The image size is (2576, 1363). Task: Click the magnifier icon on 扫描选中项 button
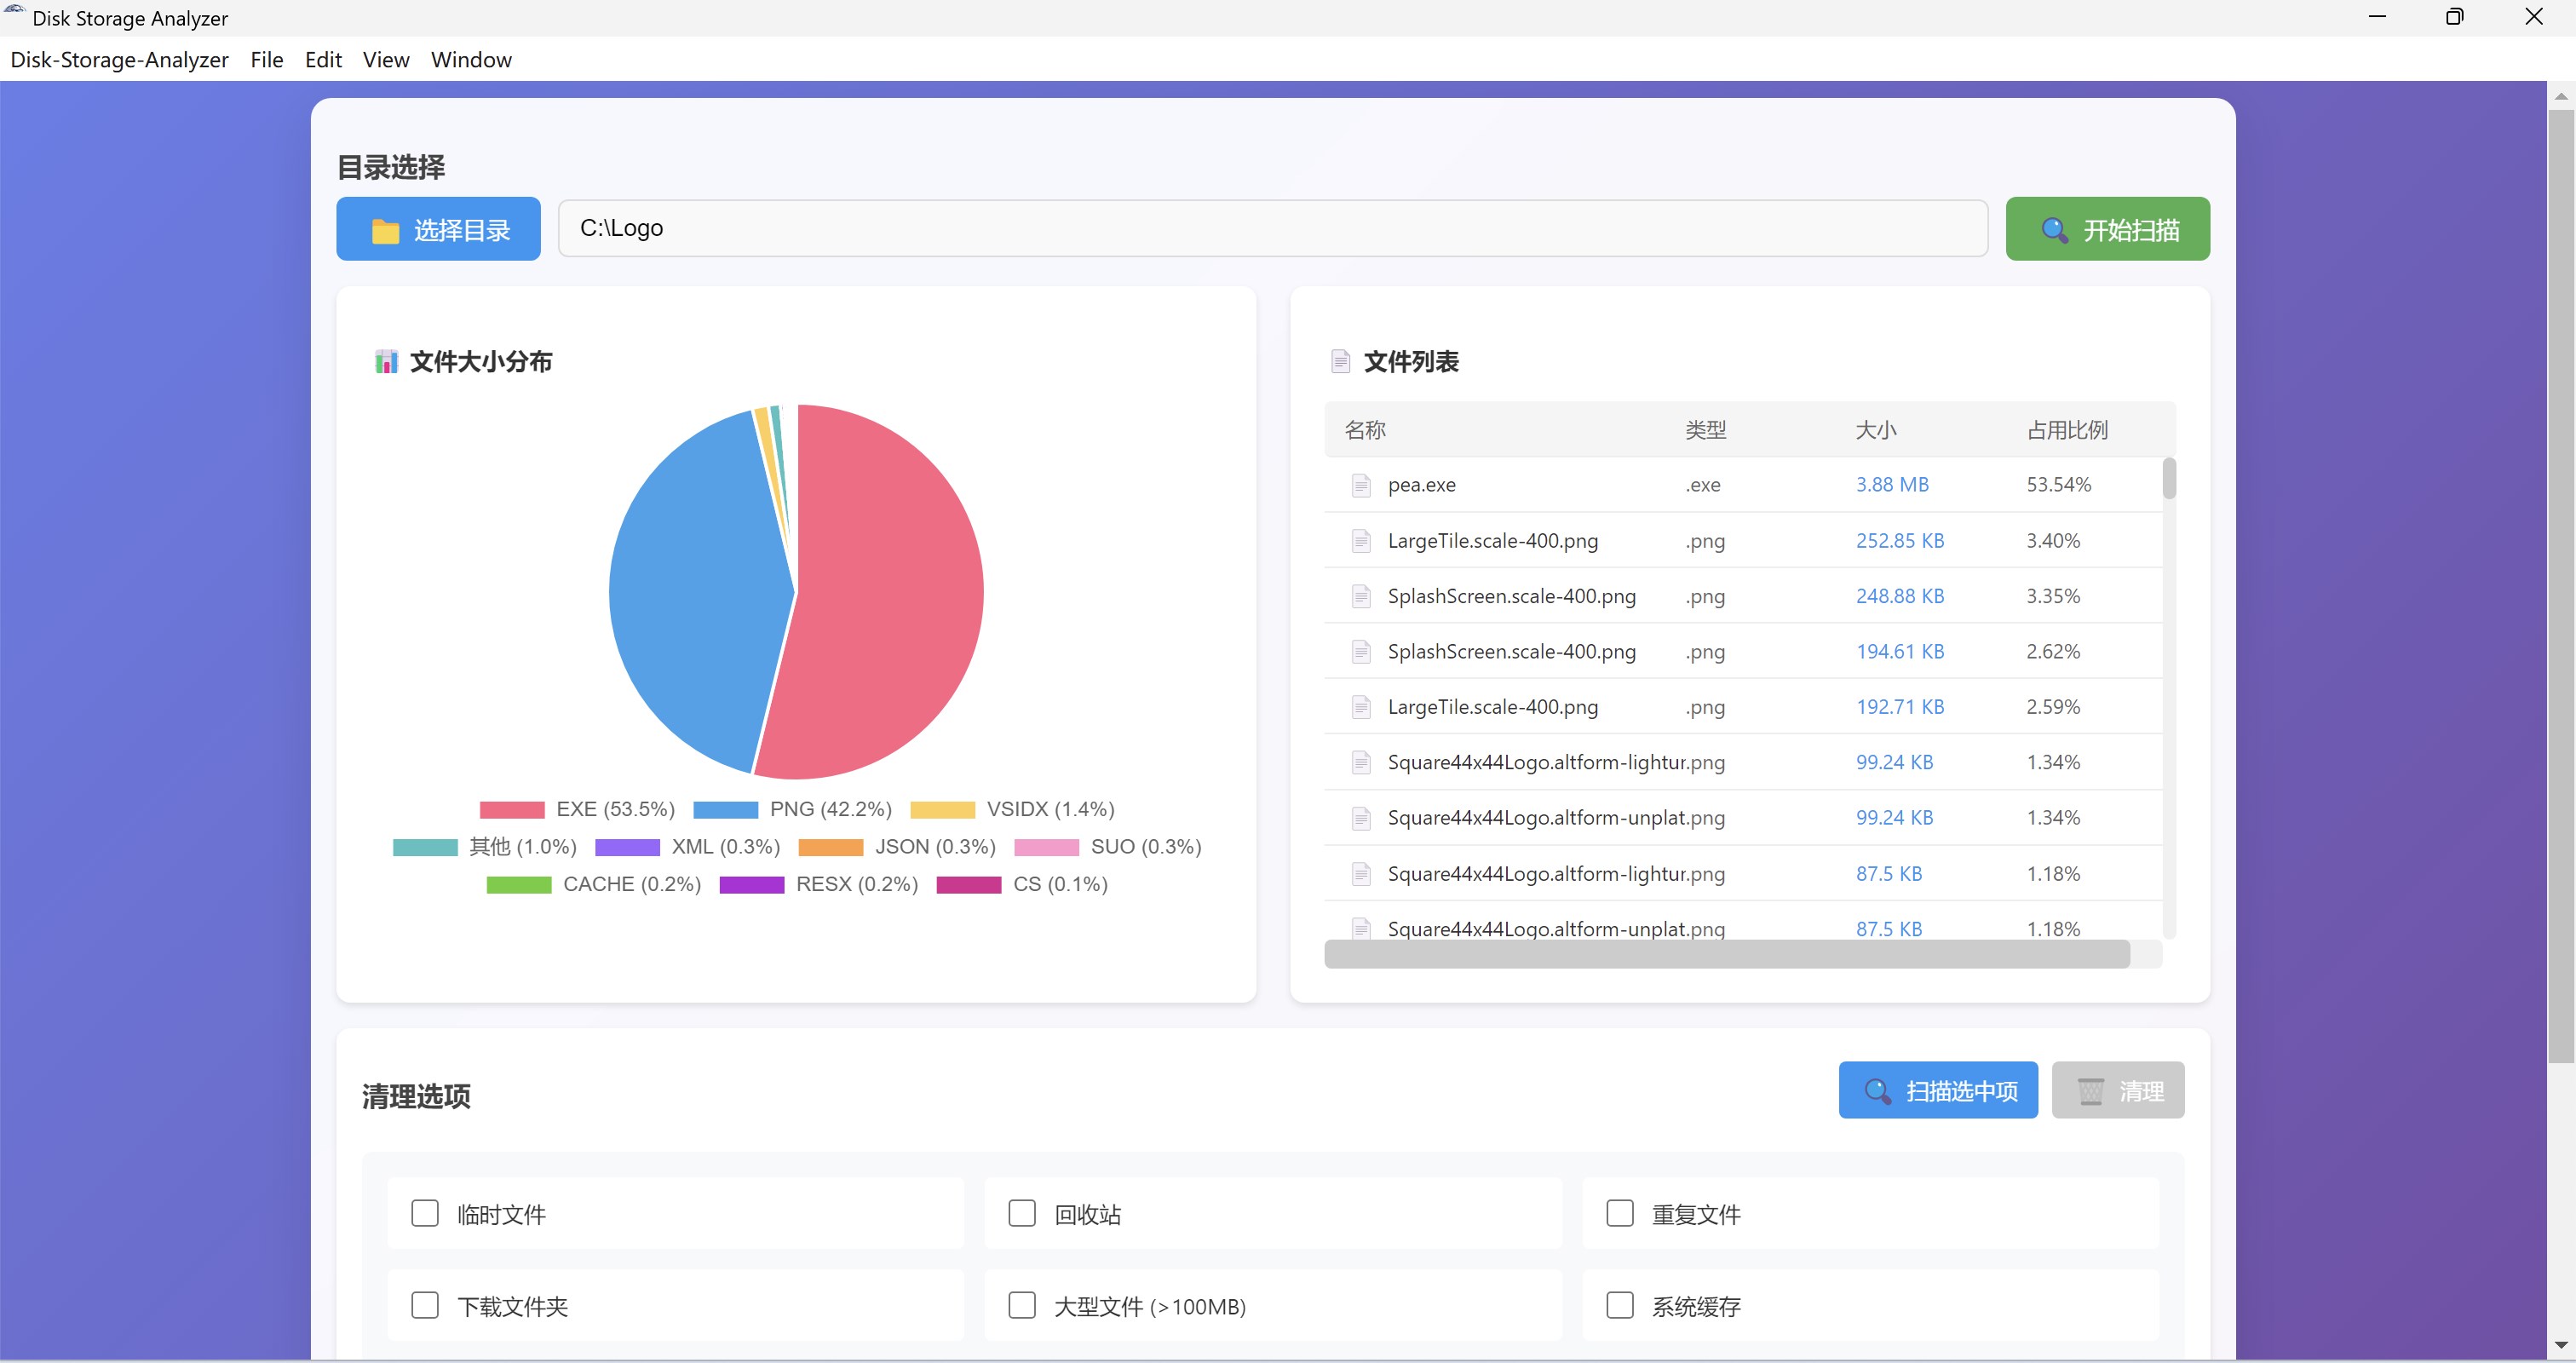pyautogui.click(x=1877, y=1091)
